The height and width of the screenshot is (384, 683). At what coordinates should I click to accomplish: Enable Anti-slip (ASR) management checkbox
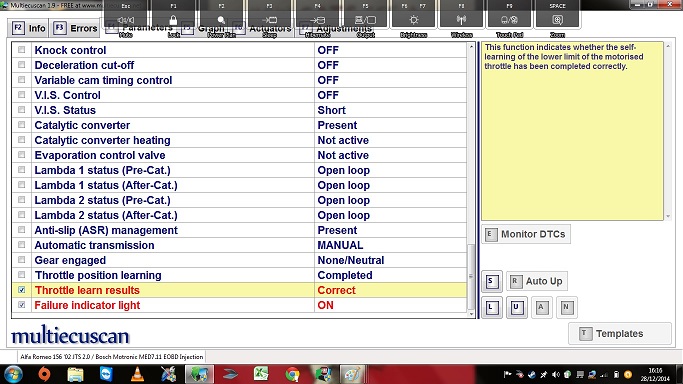click(21, 230)
